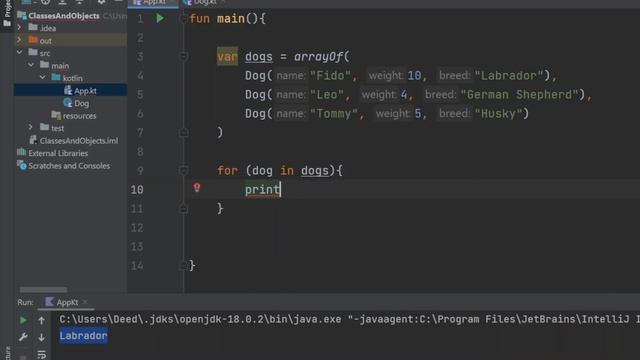The height and width of the screenshot is (360, 640).
Task: Select the App.kt file icon in tree
Action: pyautogui.click(x=68, y=91)
